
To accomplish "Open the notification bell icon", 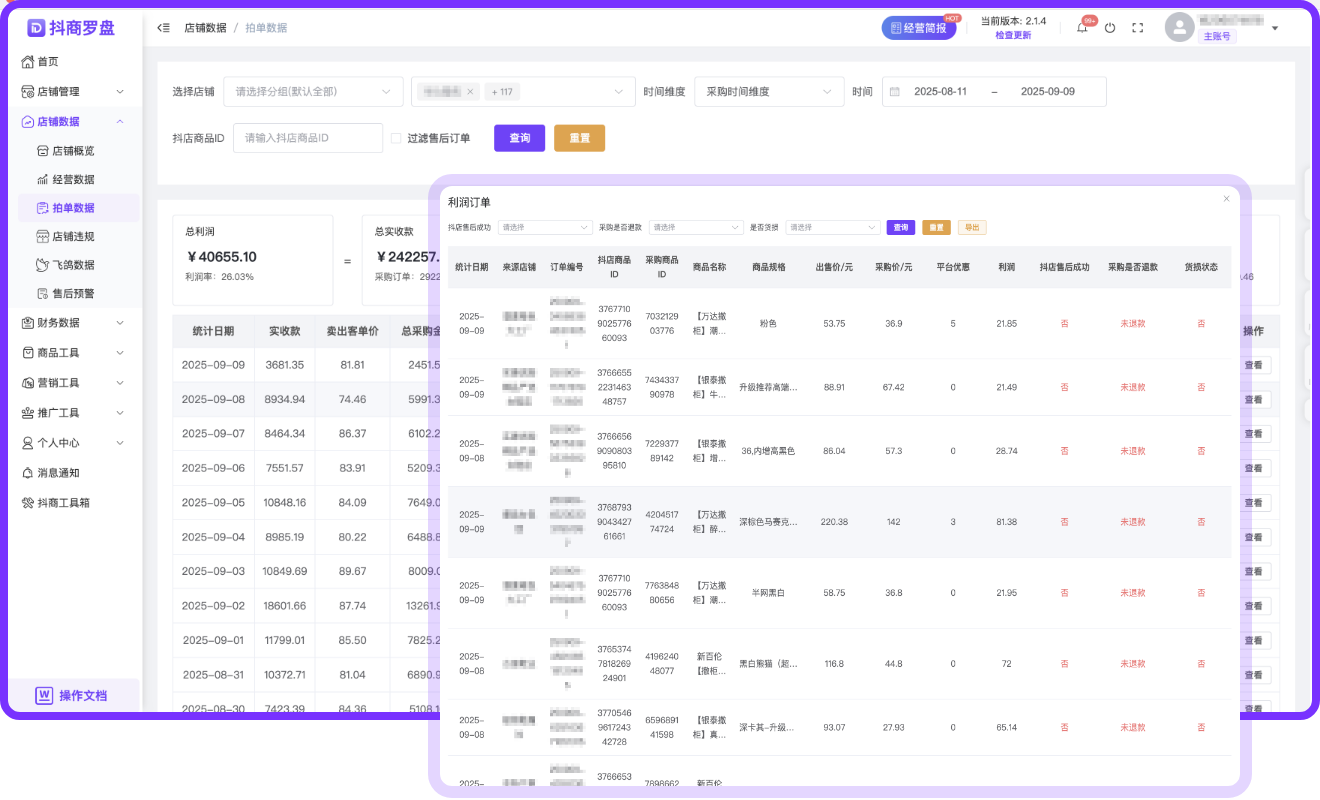I will point(1082,28).
